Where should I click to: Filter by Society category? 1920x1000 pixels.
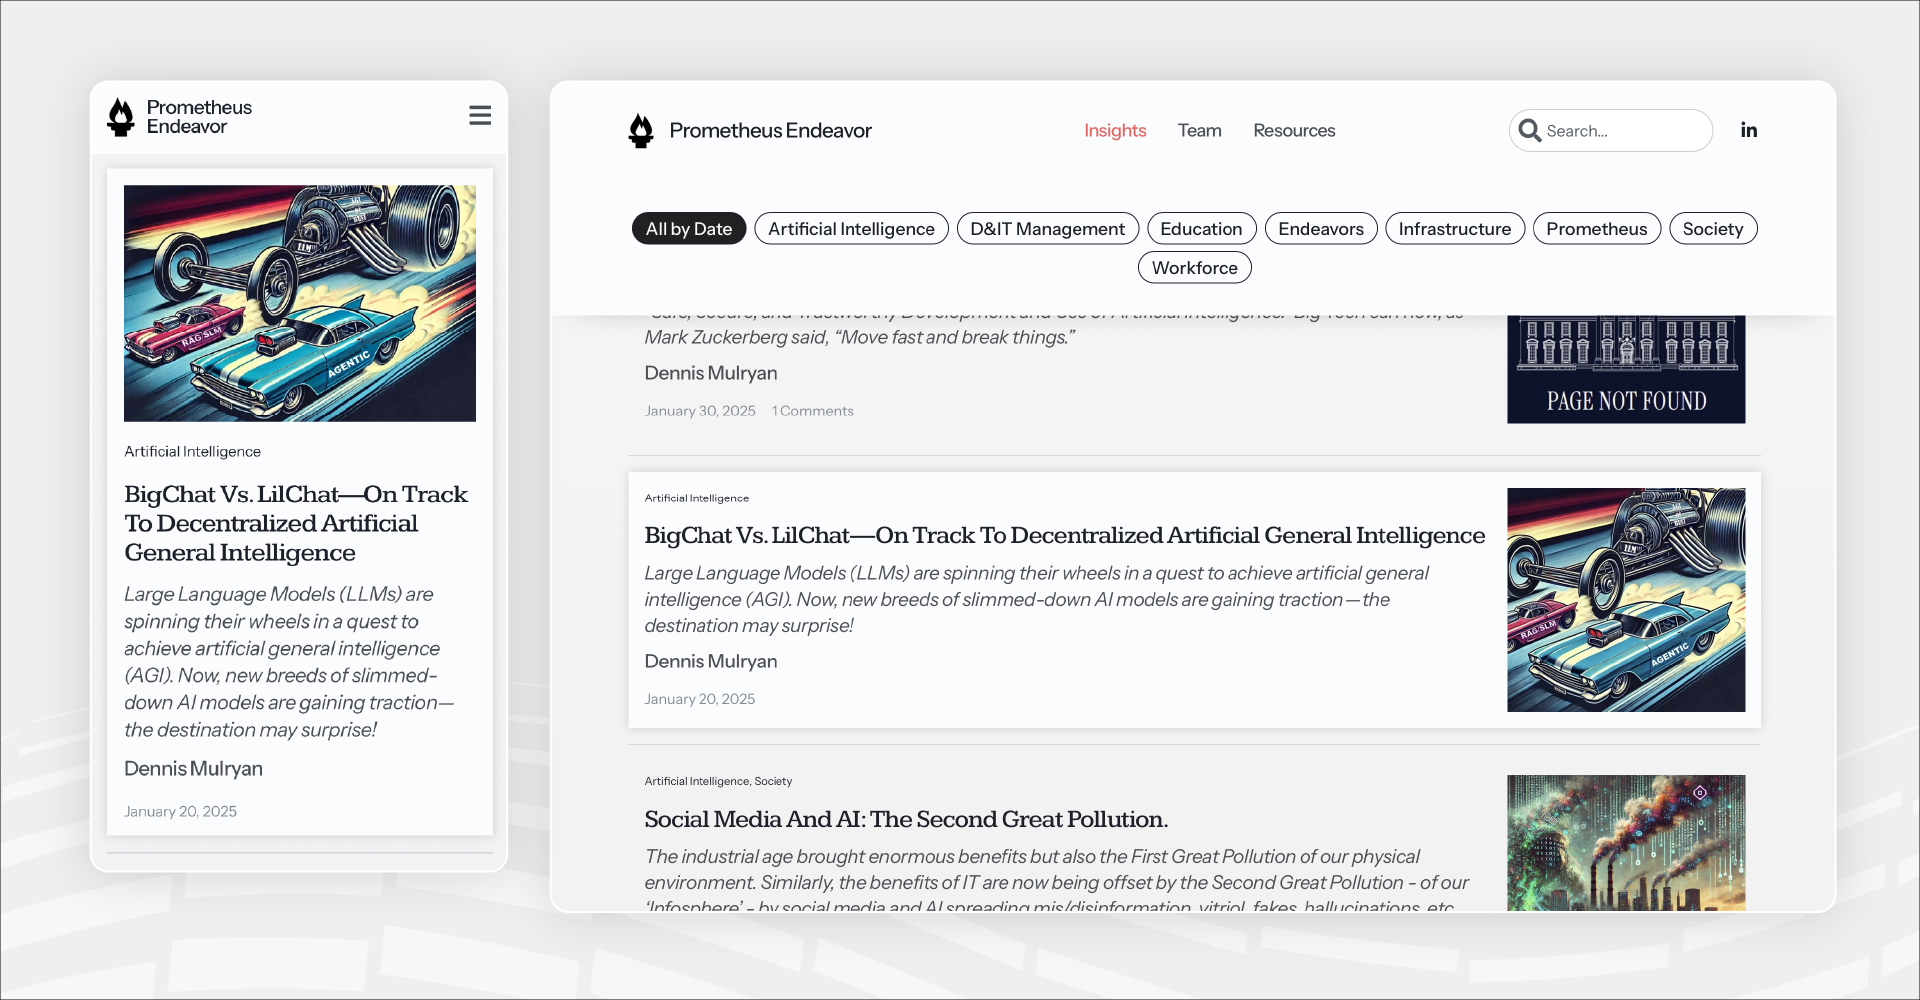1713,228
